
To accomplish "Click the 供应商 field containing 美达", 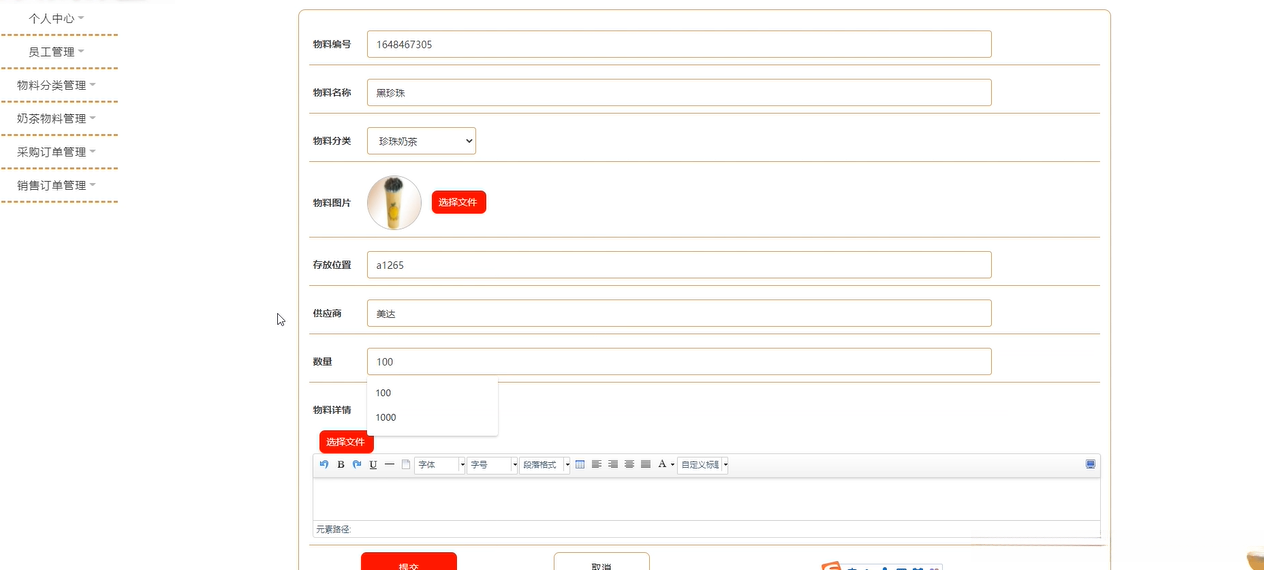I will tap(679, 313).
